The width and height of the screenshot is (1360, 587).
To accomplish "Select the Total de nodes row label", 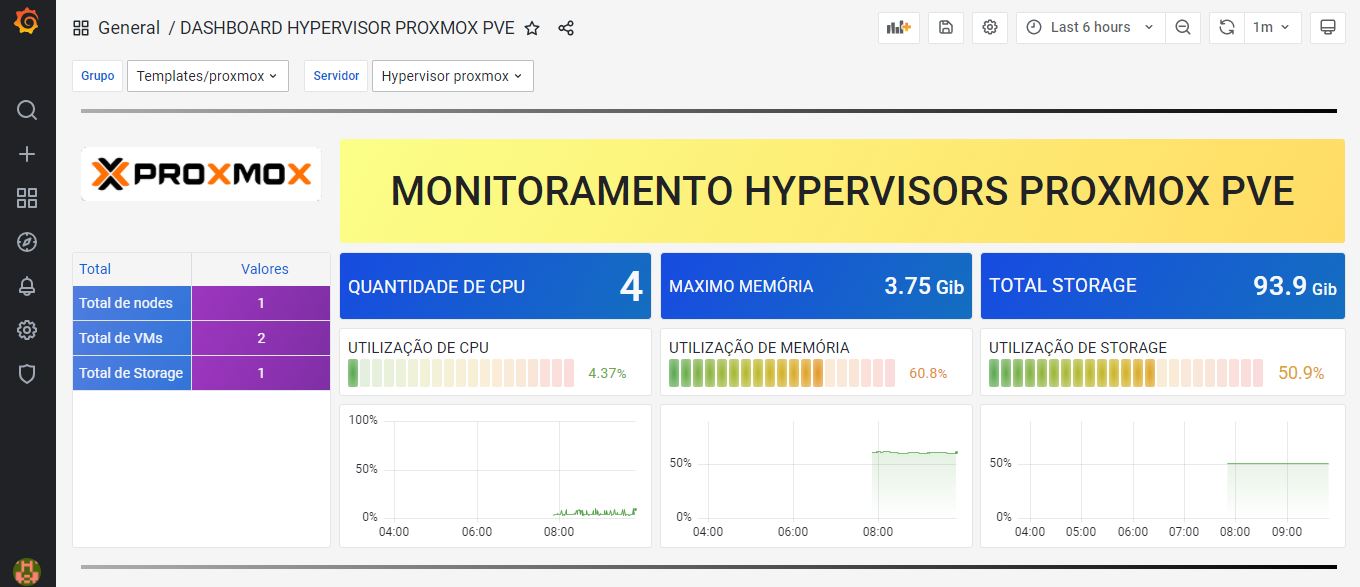I will coord(126,303).
